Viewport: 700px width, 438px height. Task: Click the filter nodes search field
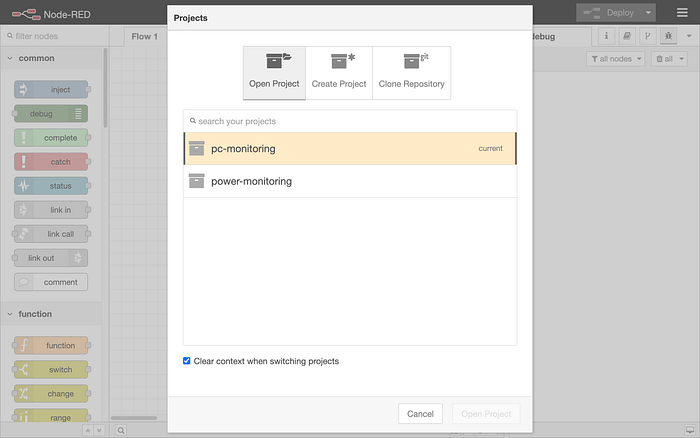[x=54, y=36]
